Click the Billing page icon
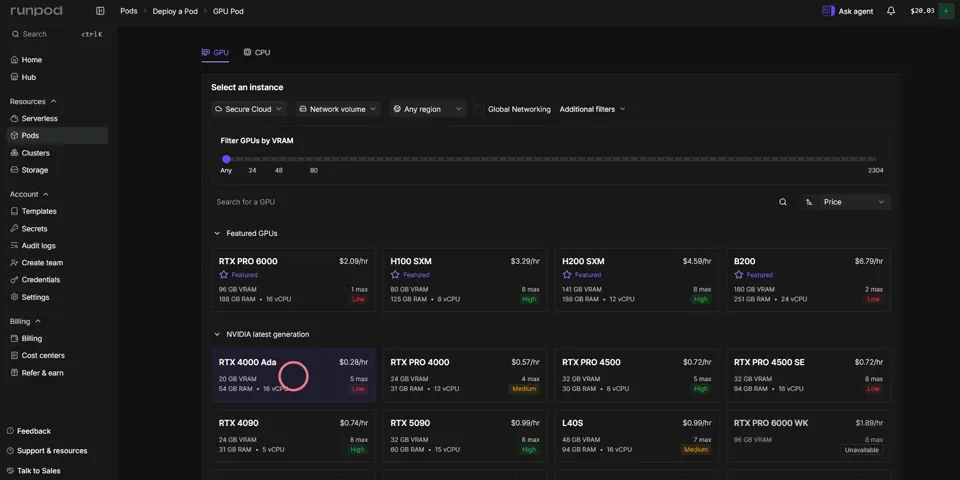The image size is (960, 480). click(x=15, y=339)
